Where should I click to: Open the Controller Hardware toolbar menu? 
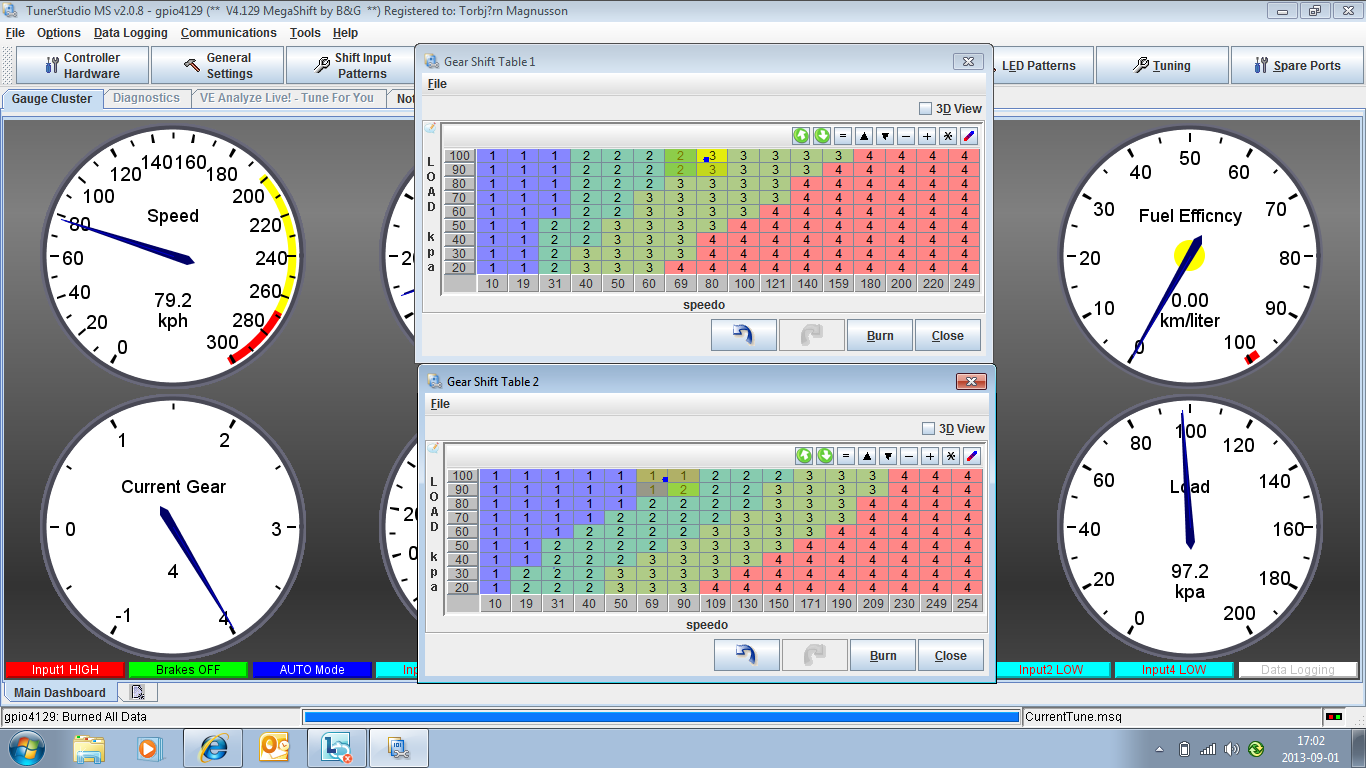point(82,65)
